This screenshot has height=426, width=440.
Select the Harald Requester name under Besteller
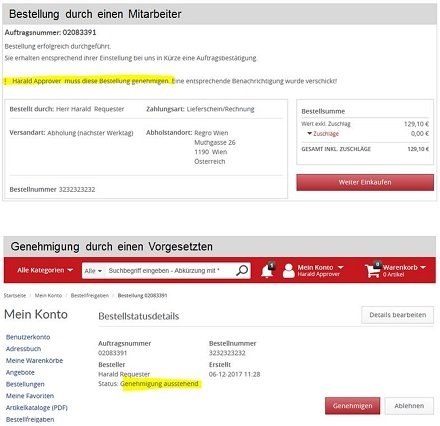(124, 374)
